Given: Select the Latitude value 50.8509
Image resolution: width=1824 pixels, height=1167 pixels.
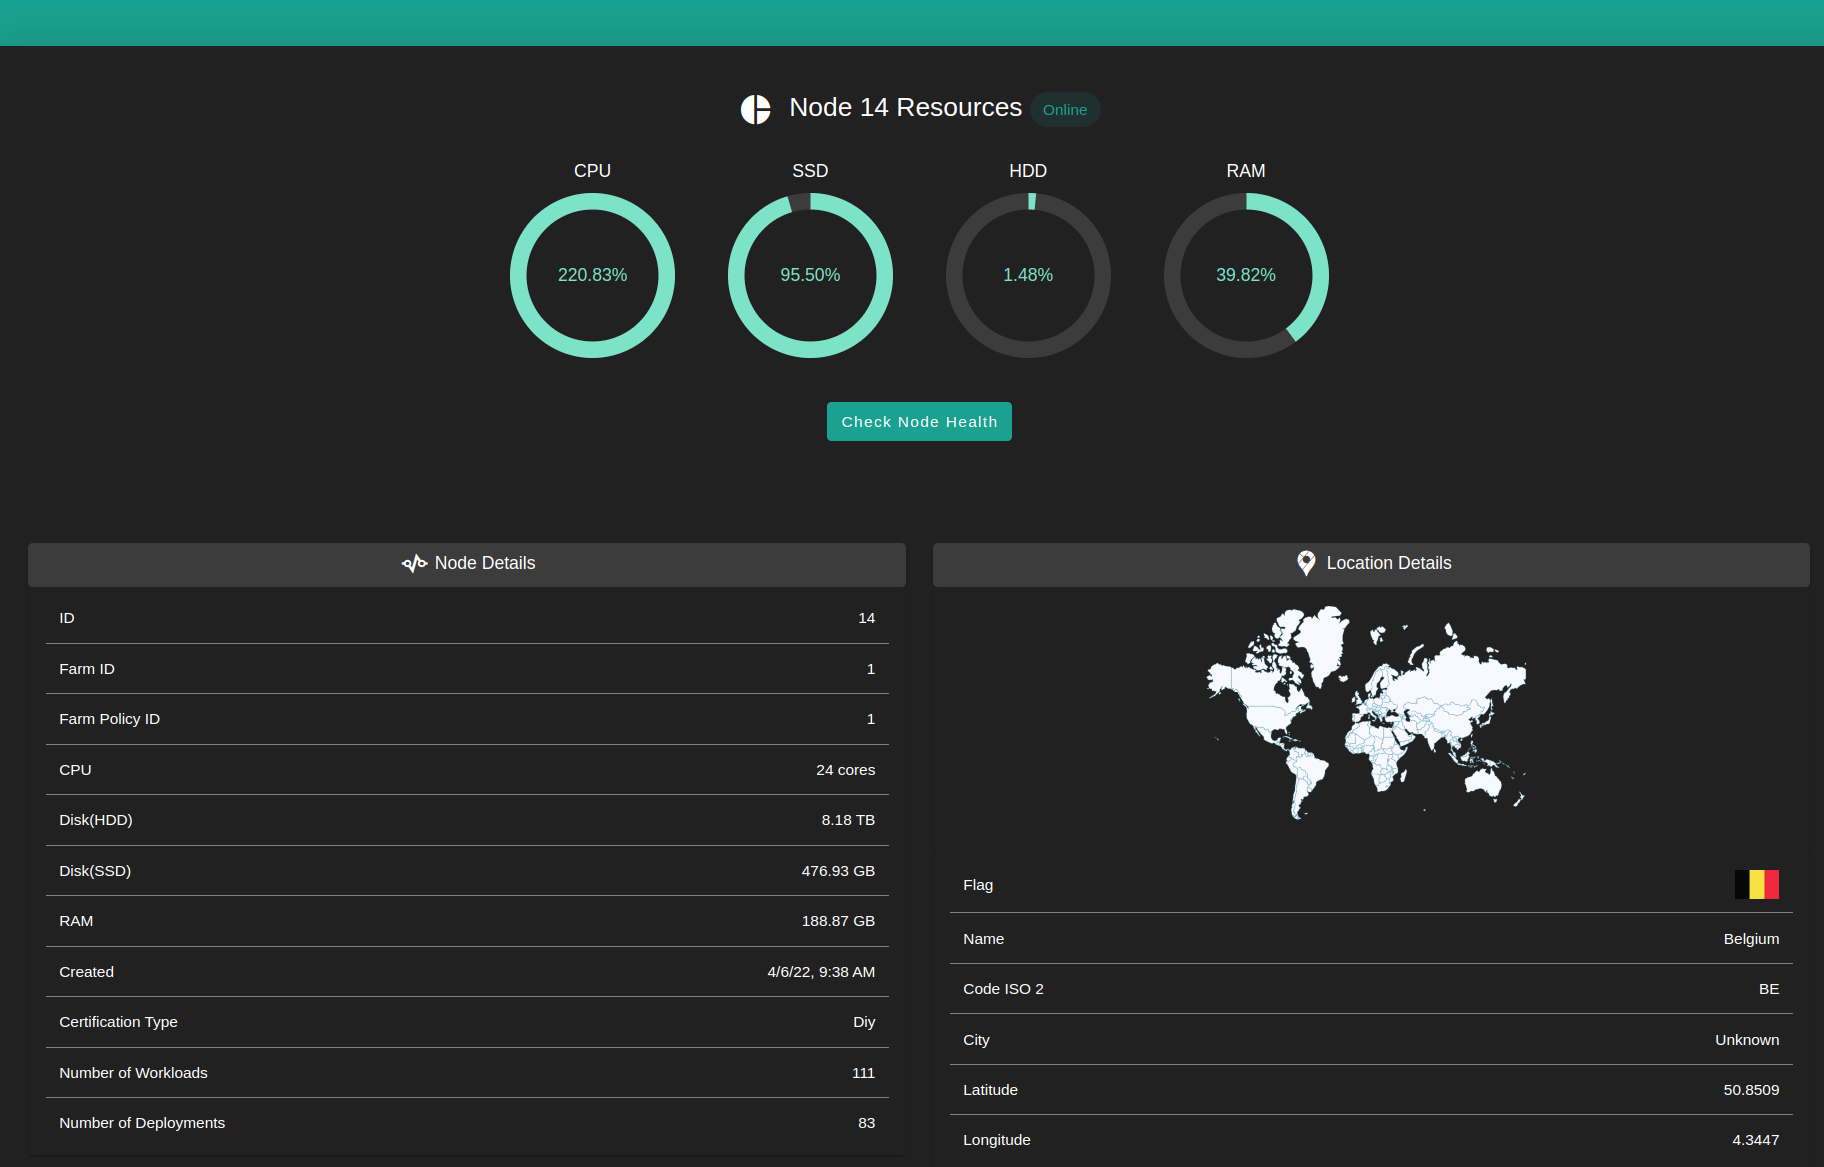Looking at the screenshot, I should point(1750,1090).
